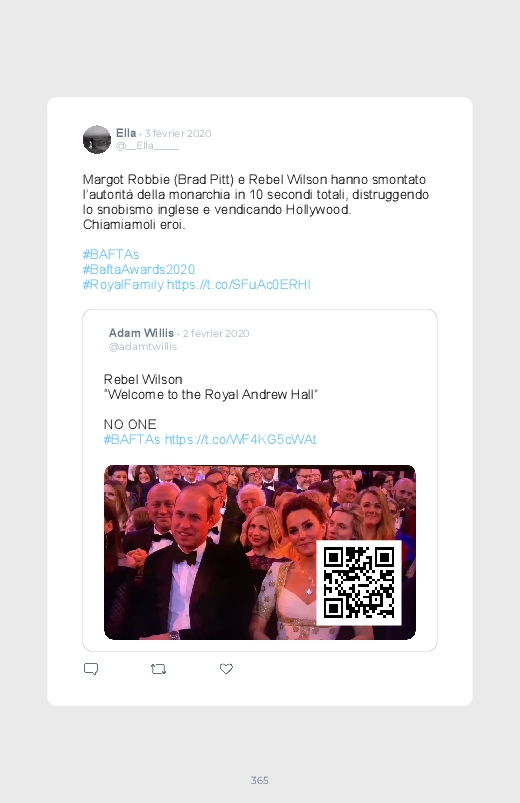
Task: Click the reply speech bubble icon
Action: pos(91,669)
